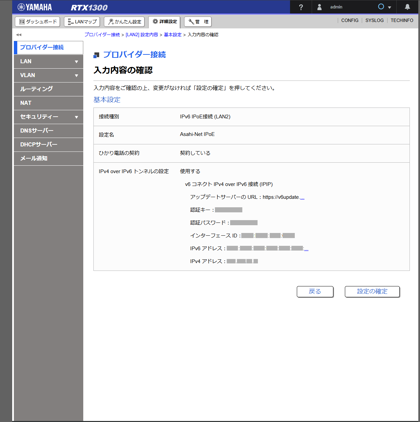Open the TECHINFO link
420x422 pixels.
(x=402, y=20)
